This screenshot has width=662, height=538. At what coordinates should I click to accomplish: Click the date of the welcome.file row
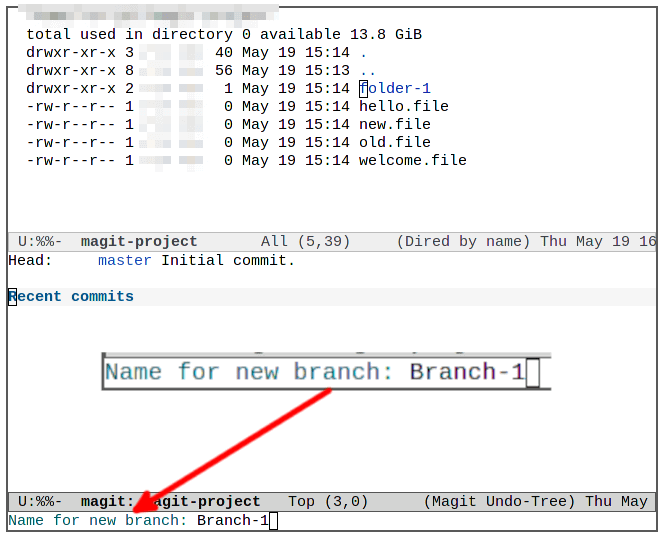[296, 160]
